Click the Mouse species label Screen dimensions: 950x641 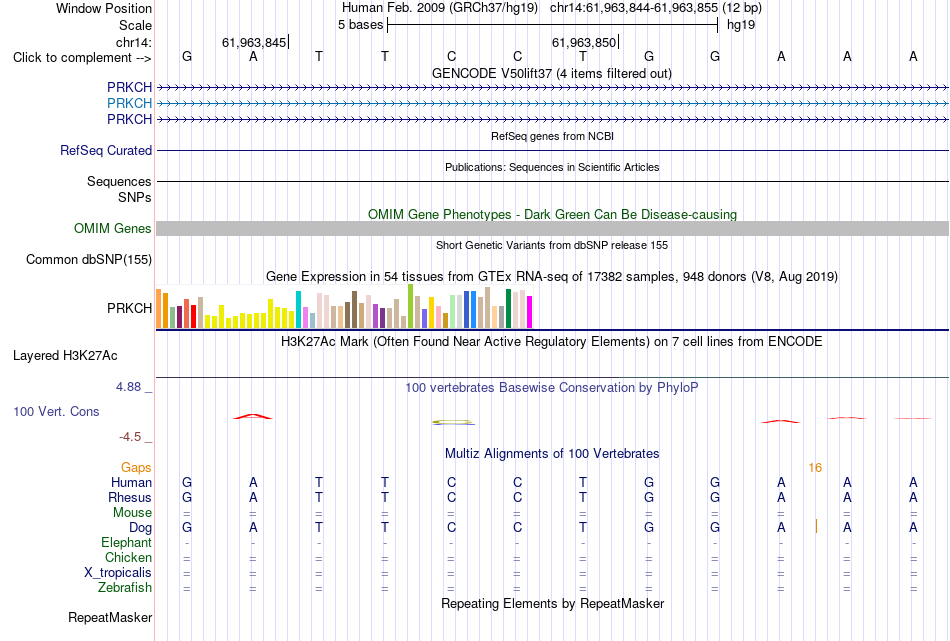pyautogui.click(x=132, y=513)
